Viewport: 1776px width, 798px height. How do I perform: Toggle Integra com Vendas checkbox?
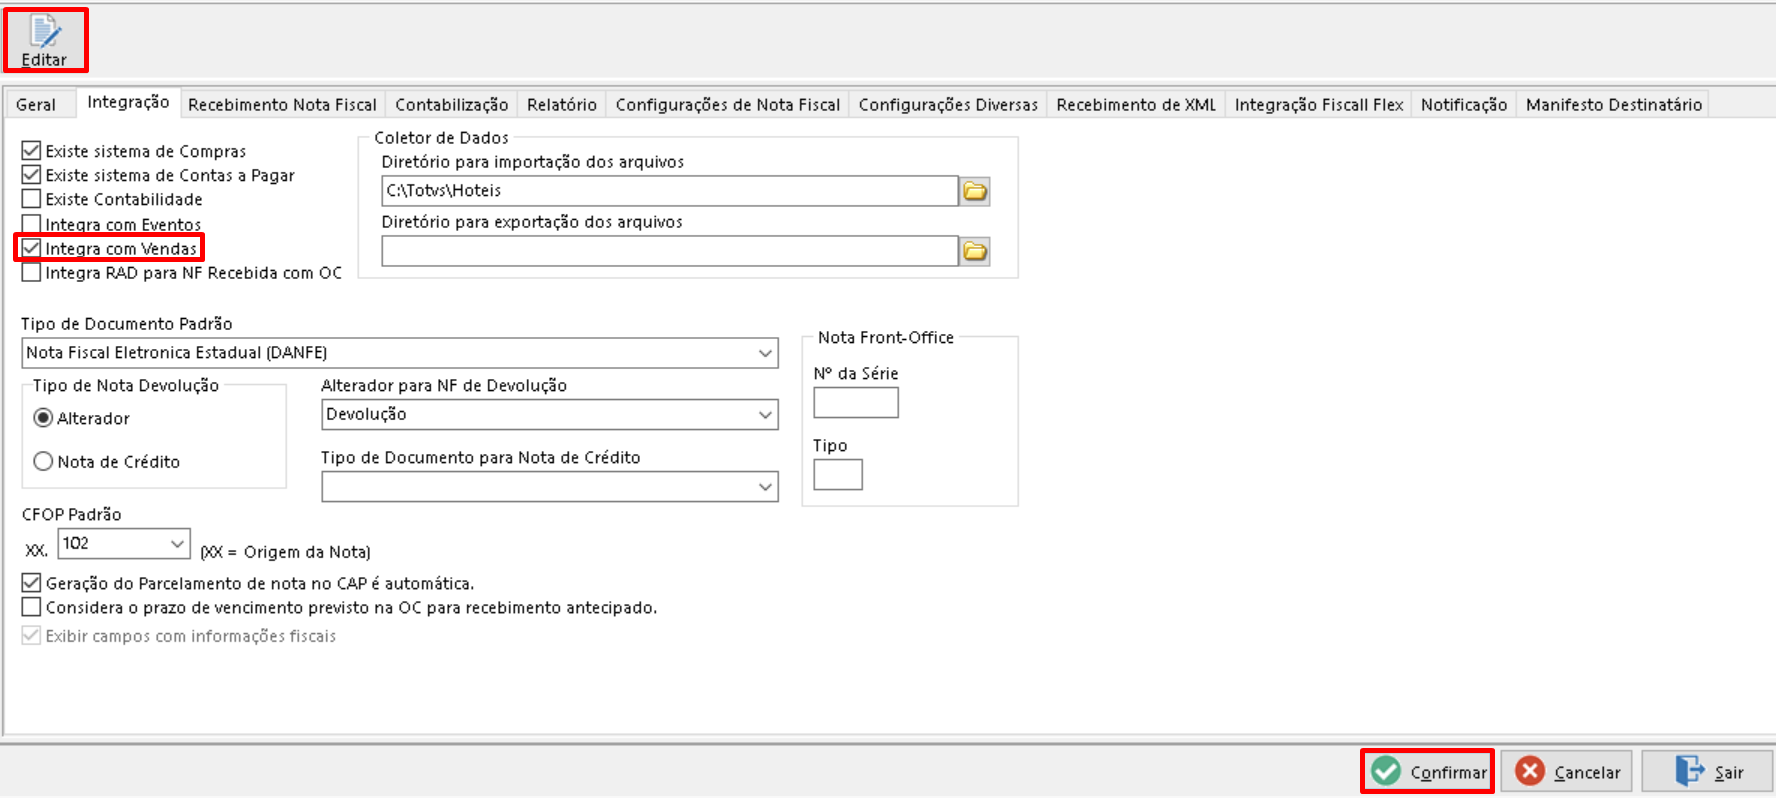[32, 248]
